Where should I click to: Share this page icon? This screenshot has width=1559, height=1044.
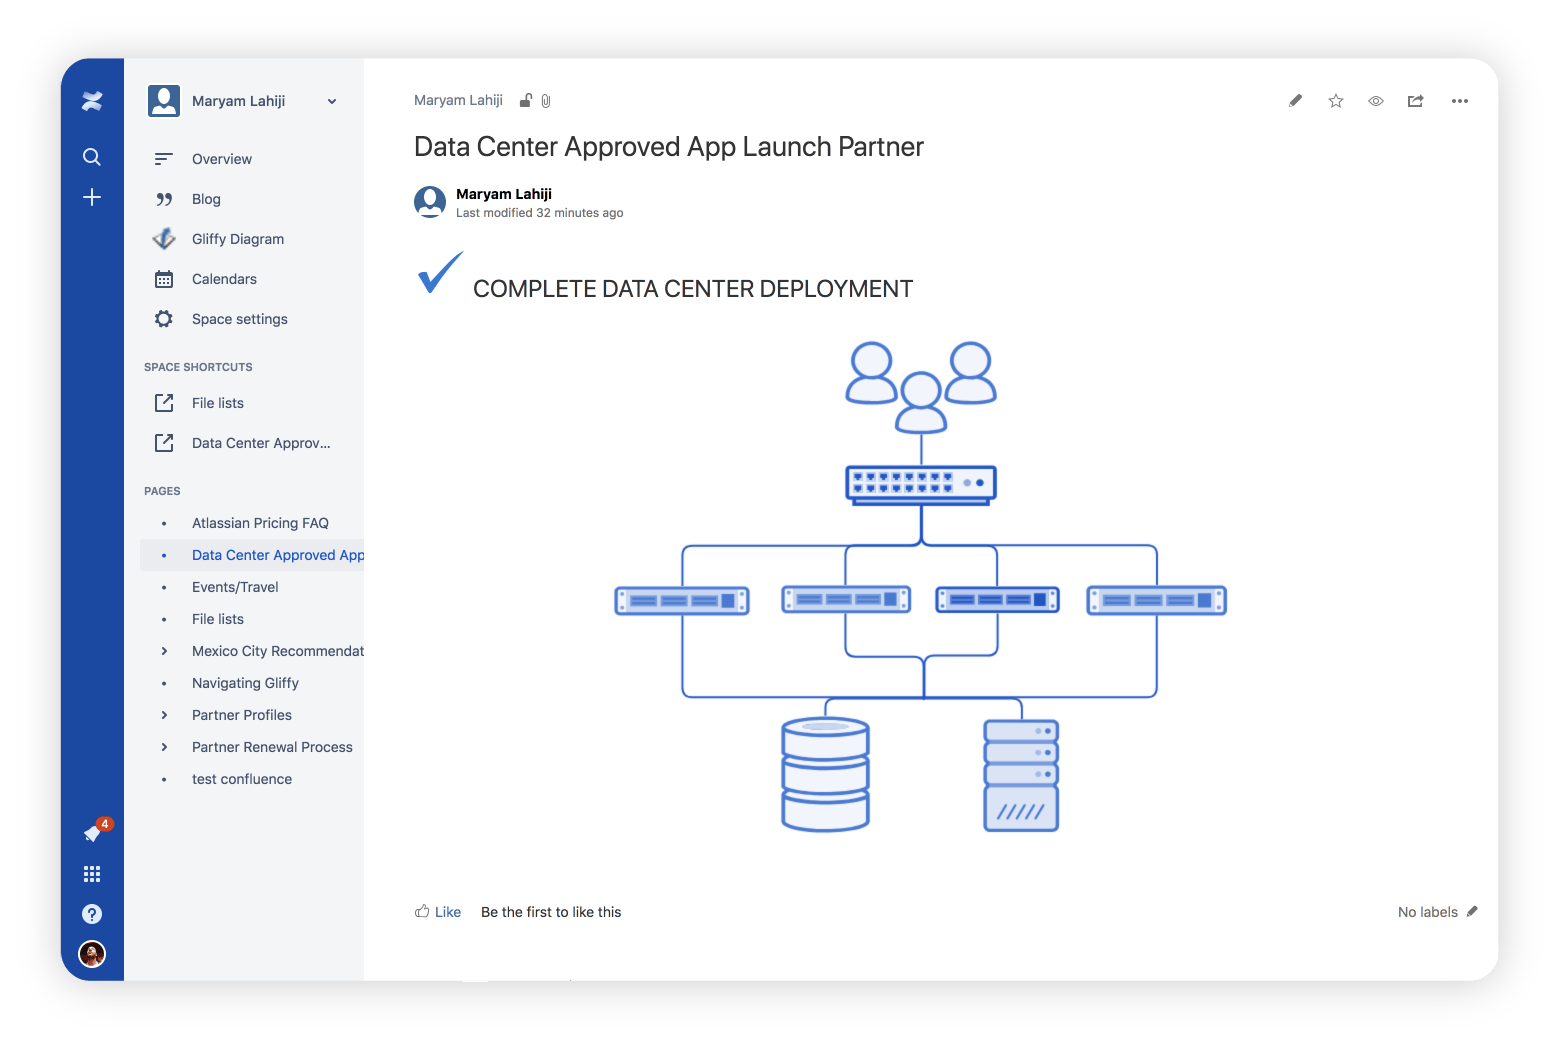1416,101
